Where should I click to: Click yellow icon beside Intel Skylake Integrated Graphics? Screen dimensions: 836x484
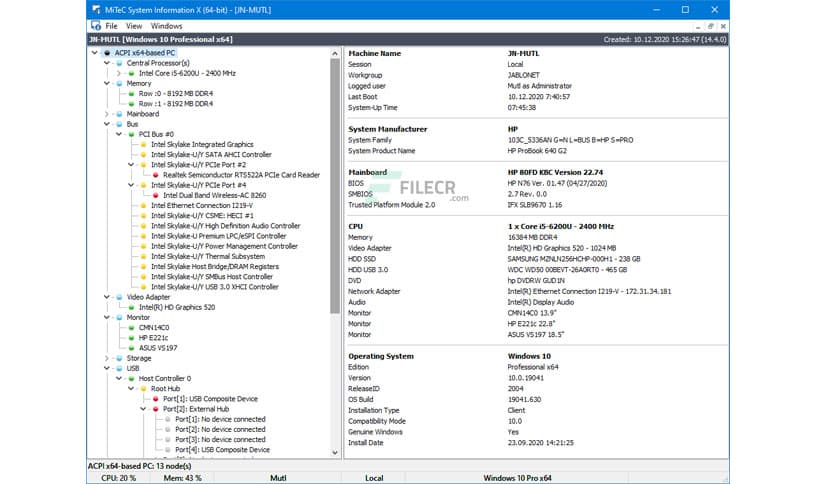(143, 144)
